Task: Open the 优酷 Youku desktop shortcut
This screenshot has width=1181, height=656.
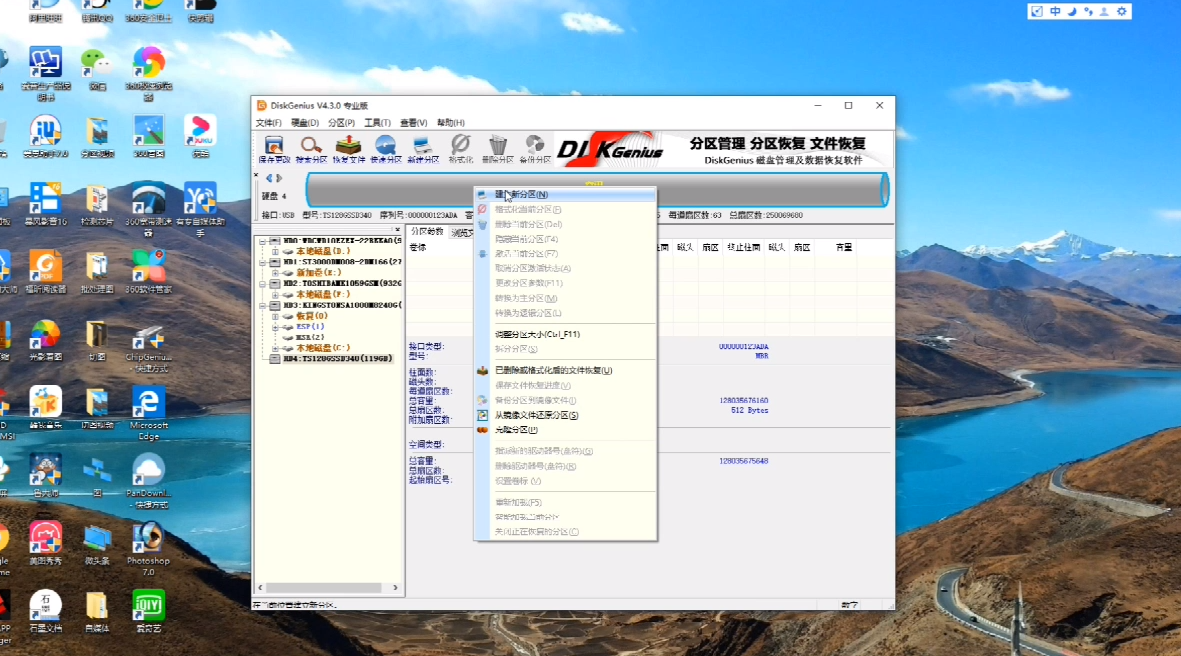Action: (200, 136)
